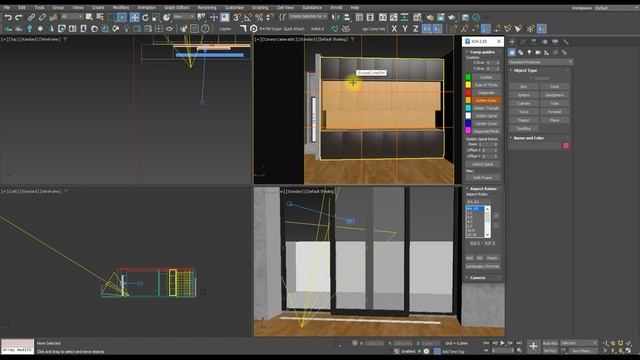Collapse the Object Type rollout
Viewport: 640px width, 360px height.
pyautogui.click(x=525, y=70)
